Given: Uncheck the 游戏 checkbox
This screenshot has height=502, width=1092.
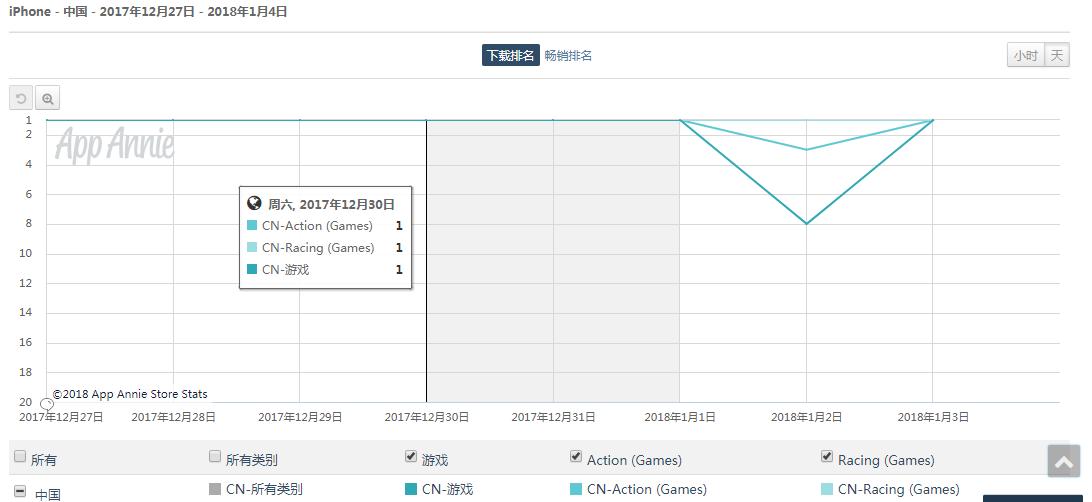Looking at the screenshot, I should 411,457.
